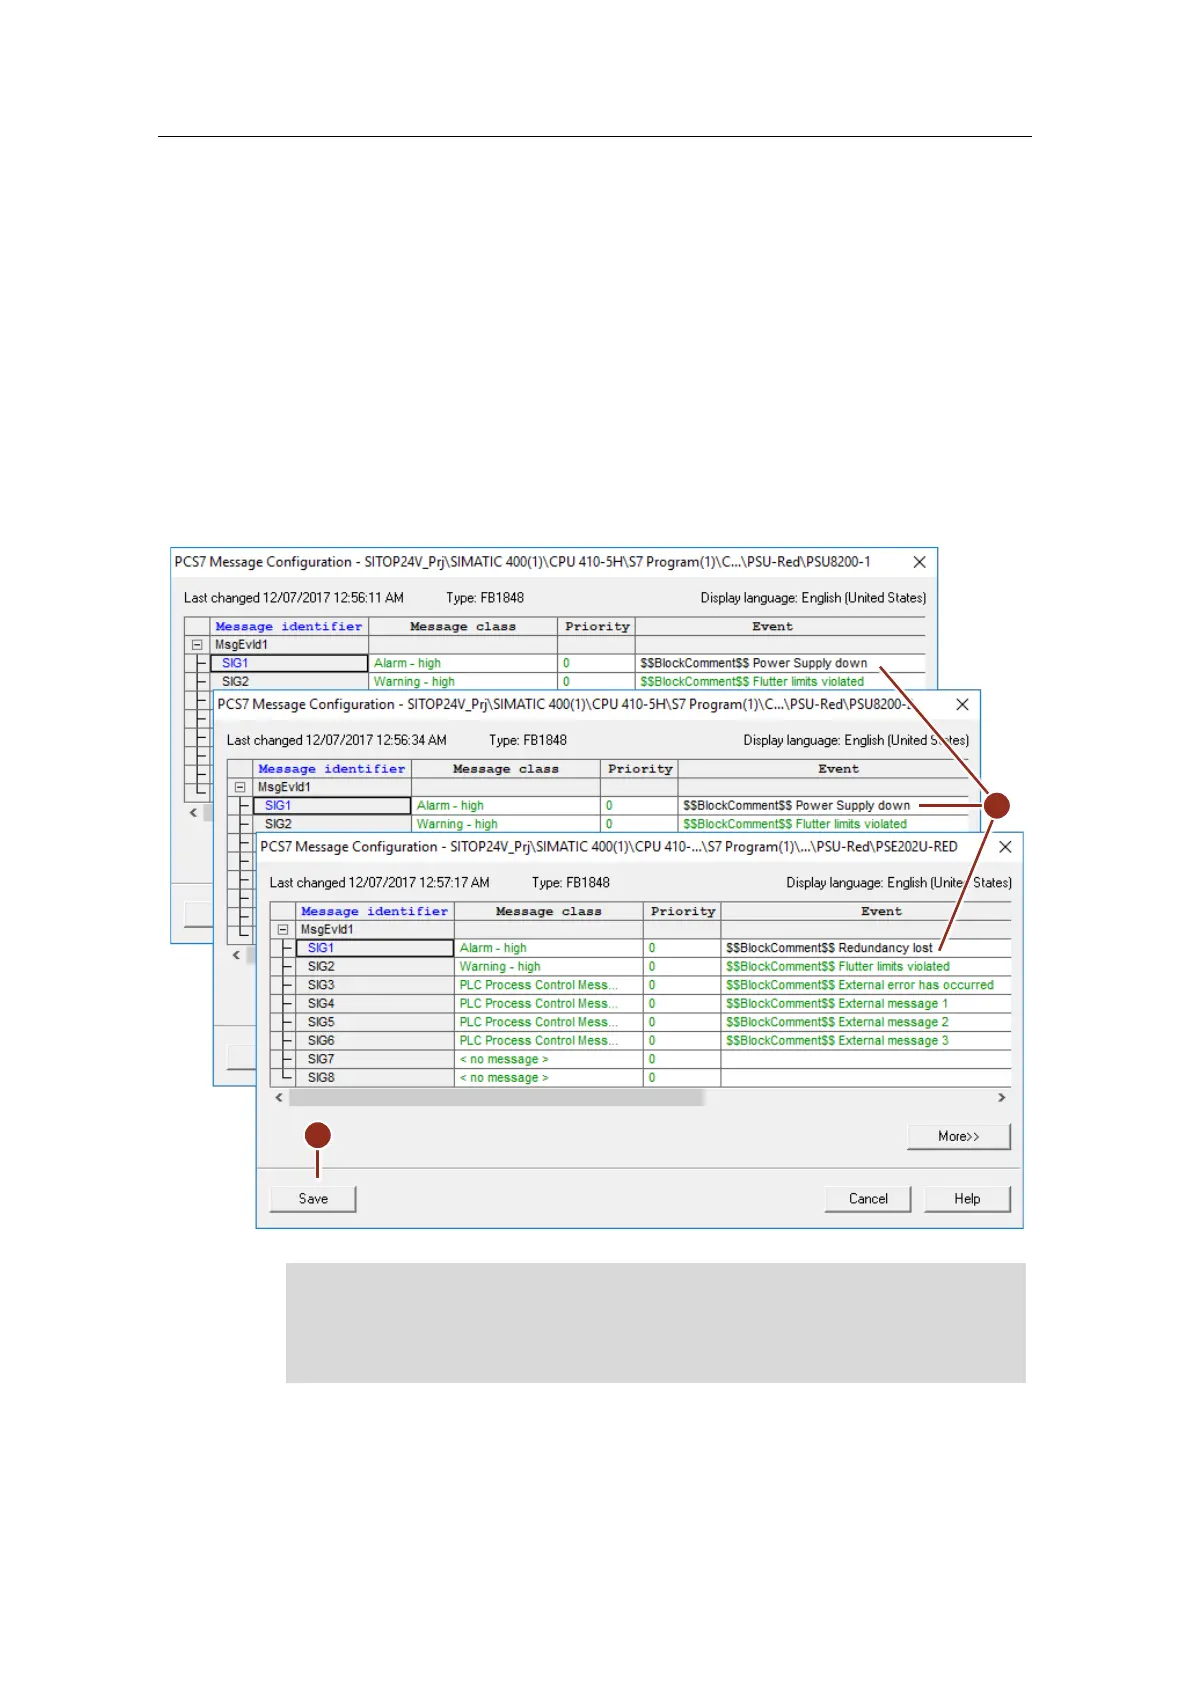This screenshot has height=1684, width=1191.
Task: Close the middle PSU8200 window behind
Action: point(962,705)
